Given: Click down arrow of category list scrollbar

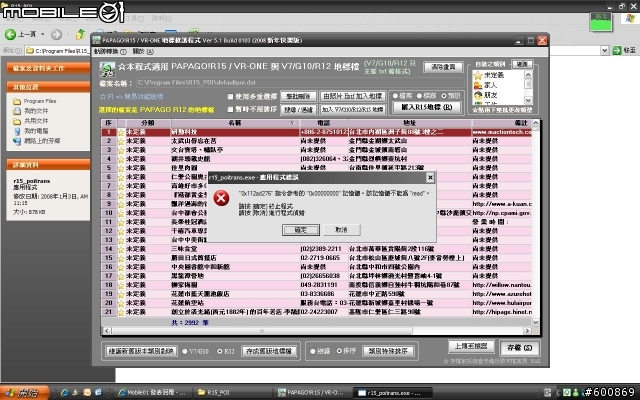Looking at the screenshot, I should tap(528, 100).
